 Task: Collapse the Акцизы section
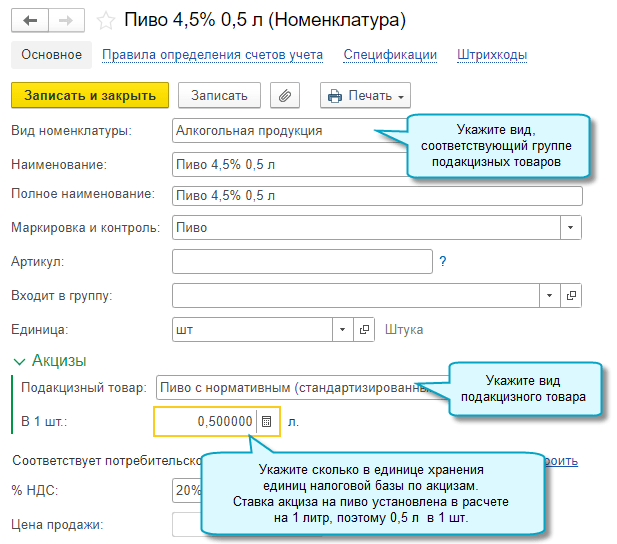pos(19,361)
